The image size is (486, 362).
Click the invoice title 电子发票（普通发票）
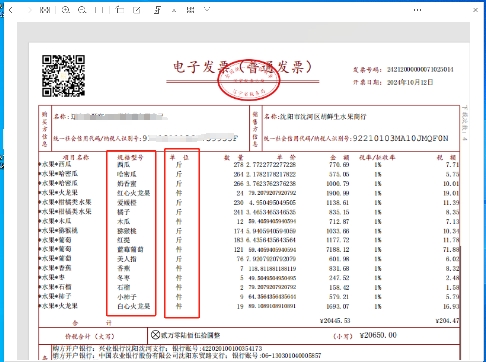point(243,67)
